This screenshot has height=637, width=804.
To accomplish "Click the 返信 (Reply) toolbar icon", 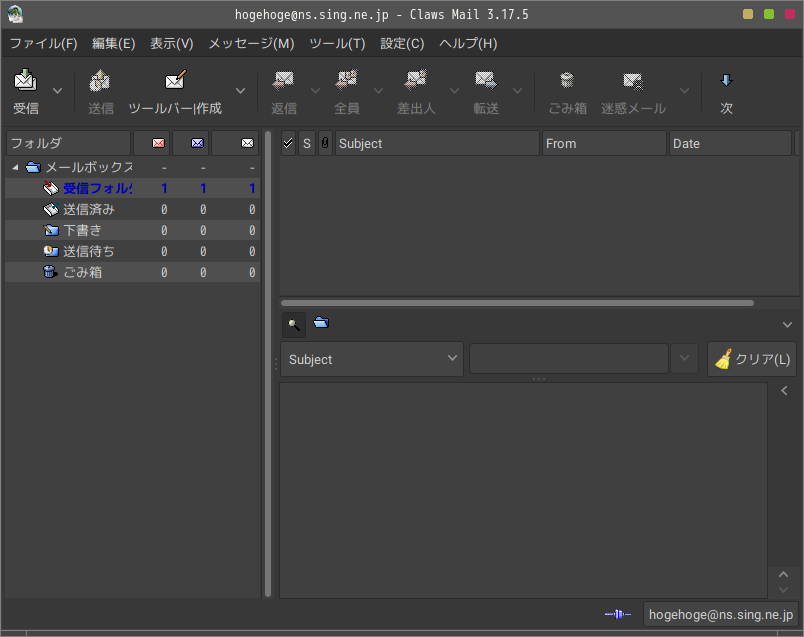I will point(284,81).
